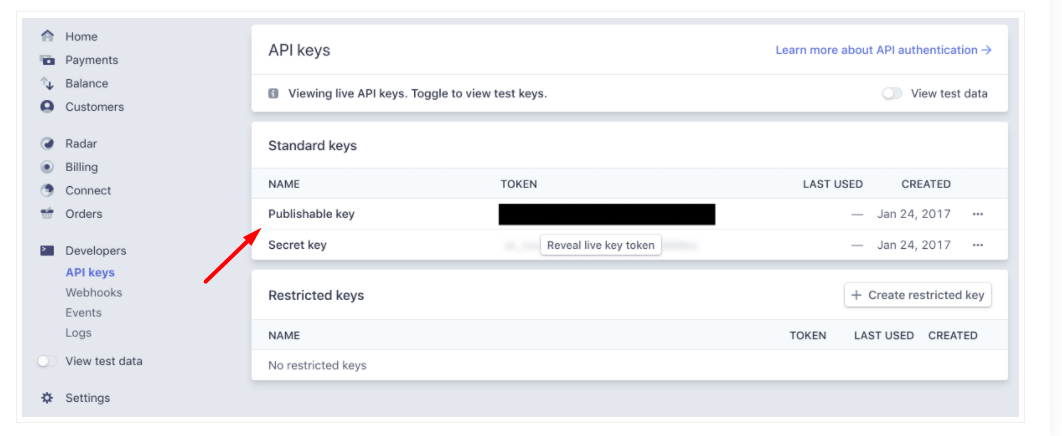This screenshot has height=436, width=1062.
Task: Open Secret key more options menu
Action: [x=977, y=245]
